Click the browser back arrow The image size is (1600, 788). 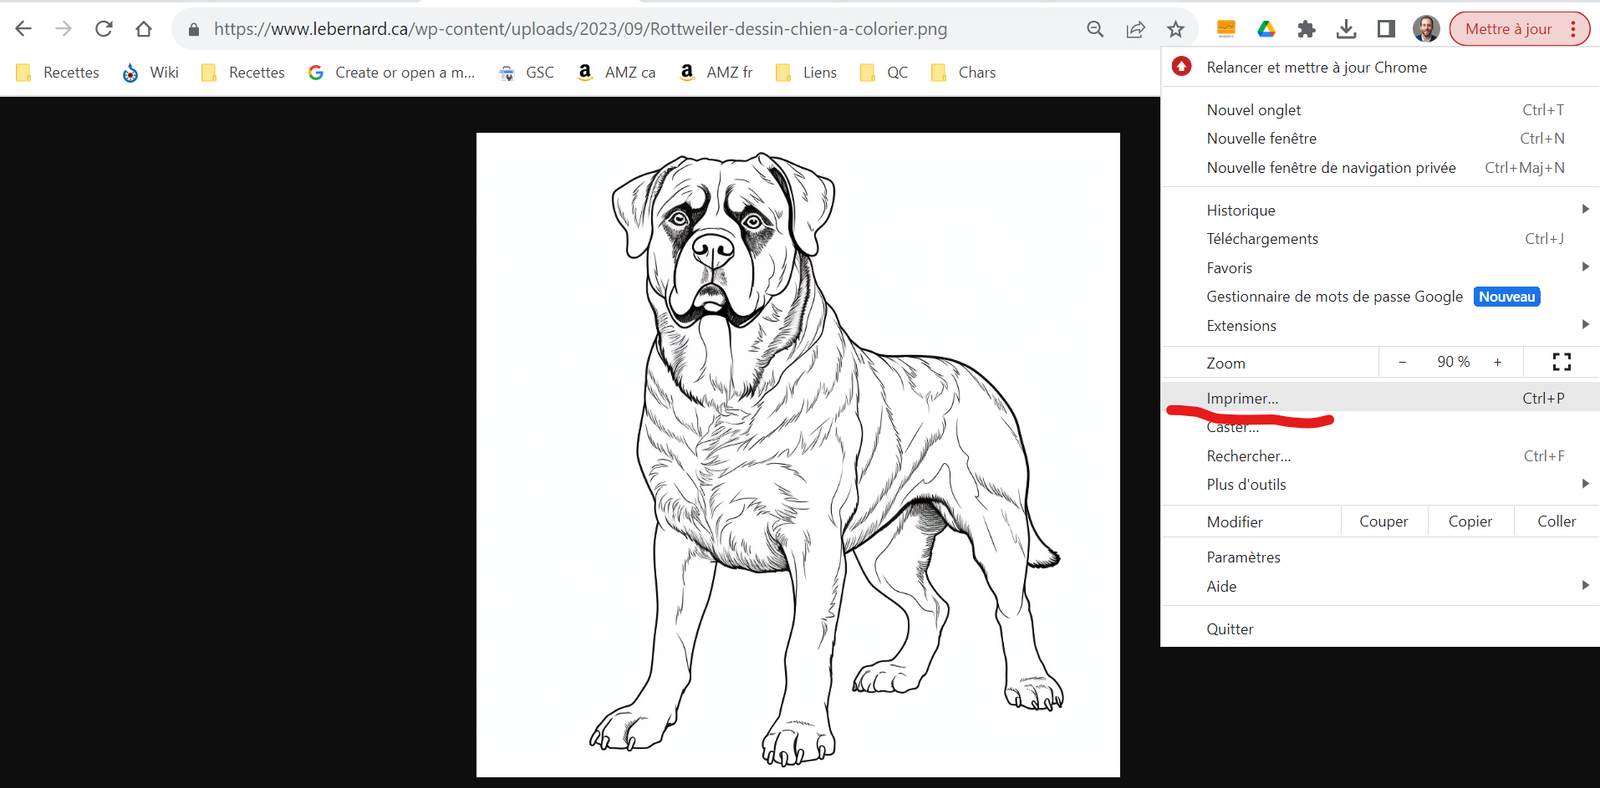[24, 29]
